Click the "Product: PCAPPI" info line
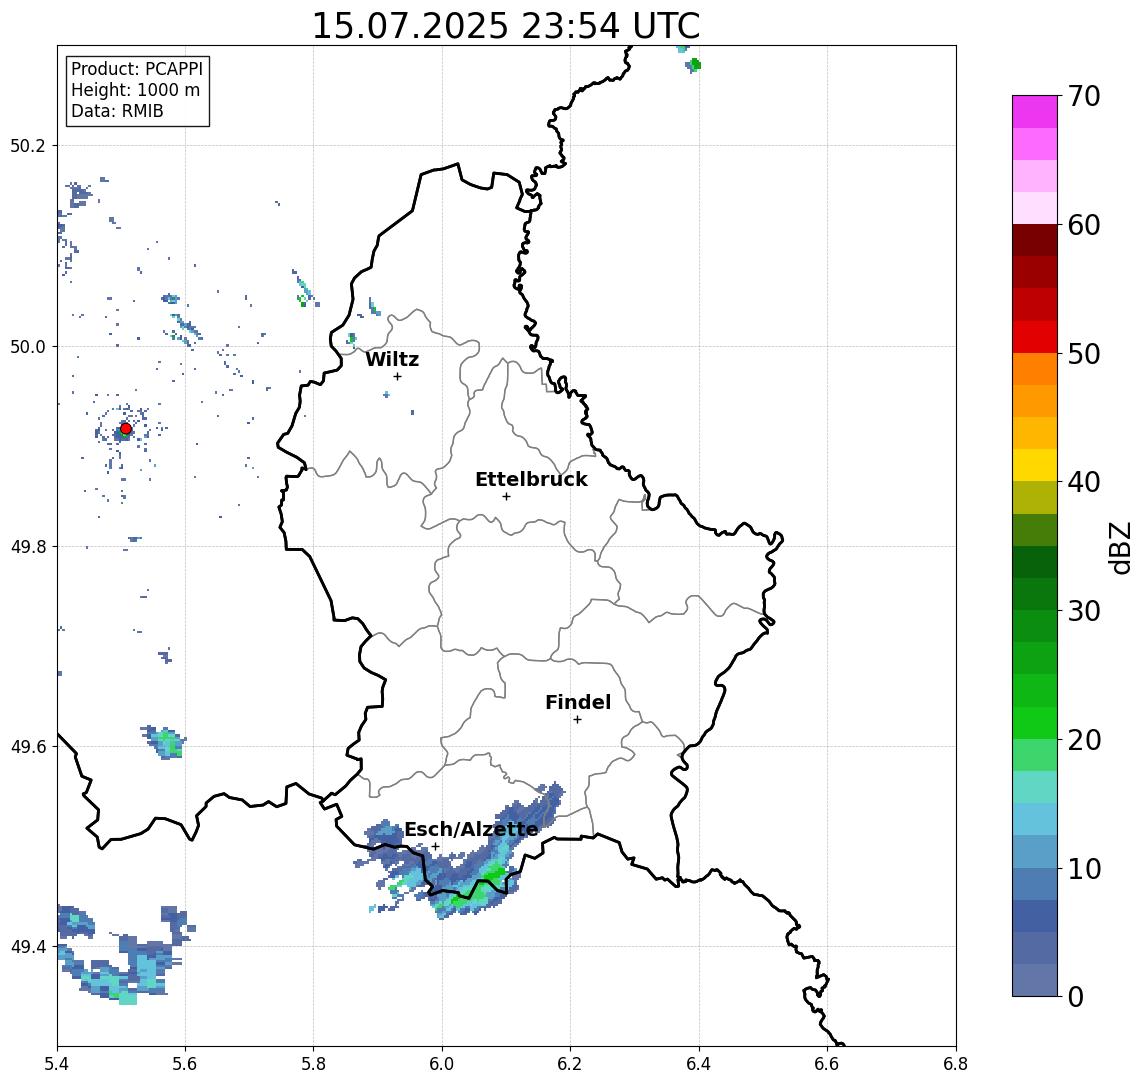Screen dimensions: 1145x1084 (137, 69)
